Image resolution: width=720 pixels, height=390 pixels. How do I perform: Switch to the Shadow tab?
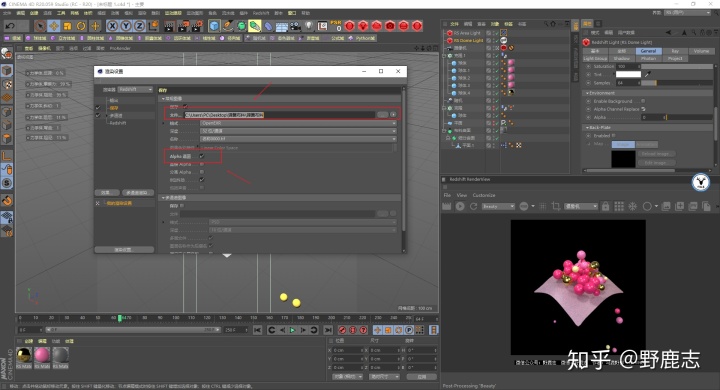pos(622,58)
